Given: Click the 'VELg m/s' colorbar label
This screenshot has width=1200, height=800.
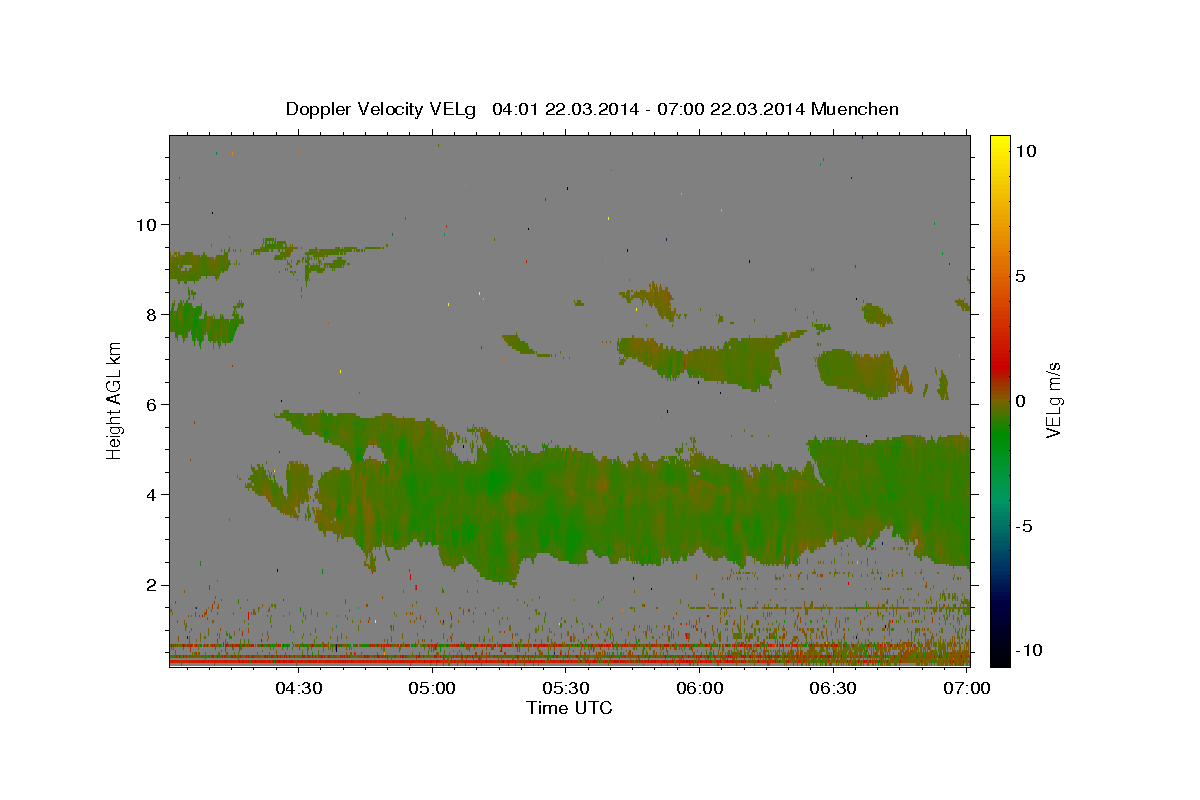Looking at the screenshot, I should coord(1053,401).
